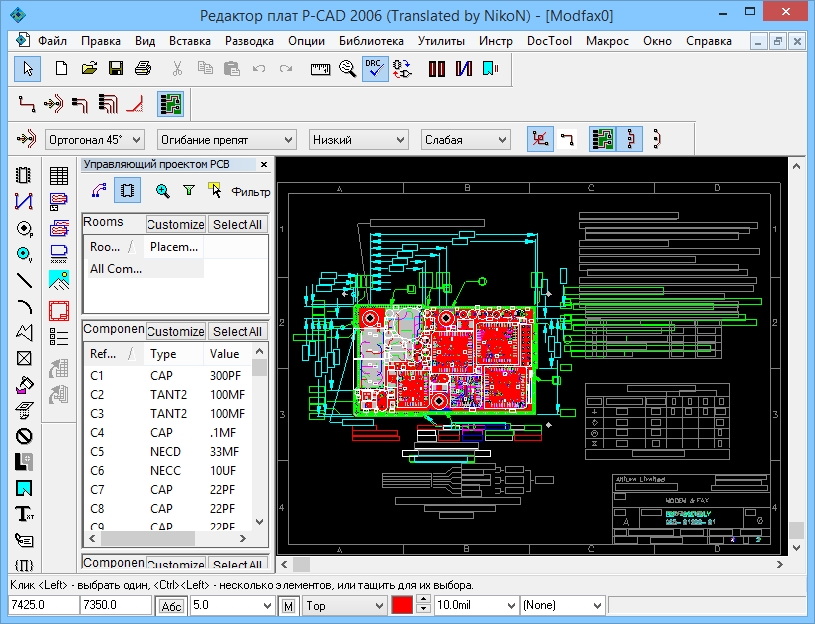Click the red layer color swatch
Viewport: 815px width, 624px height.
tap(402, 606)
